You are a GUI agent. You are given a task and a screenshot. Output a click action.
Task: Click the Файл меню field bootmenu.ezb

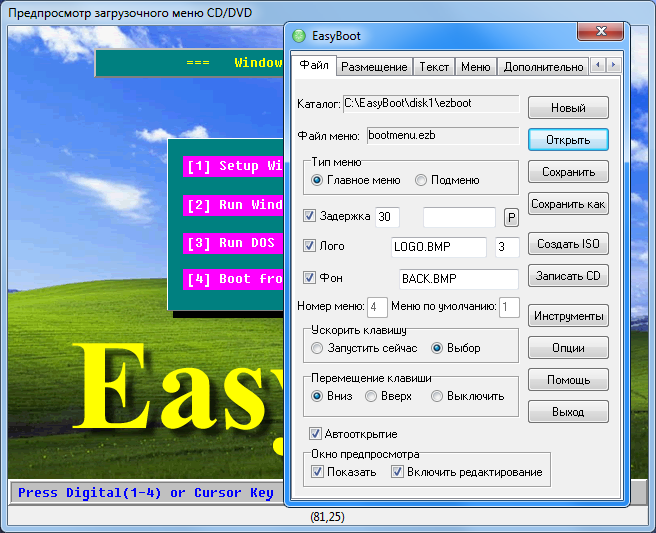[x=443, y=136]
